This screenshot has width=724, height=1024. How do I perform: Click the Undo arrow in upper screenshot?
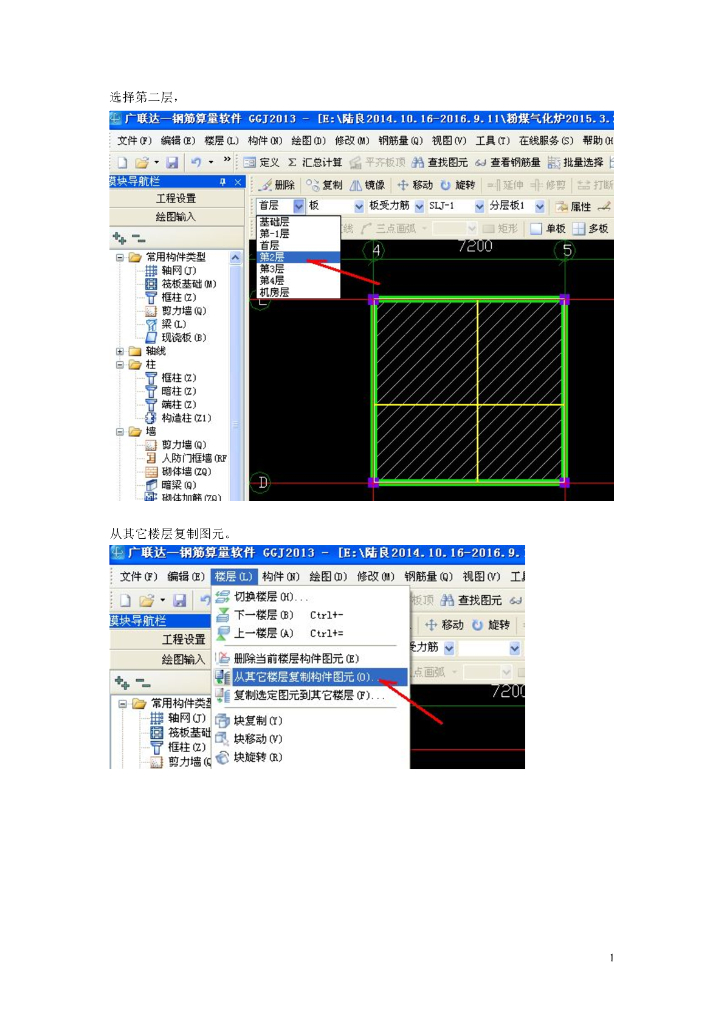point(196,162)
